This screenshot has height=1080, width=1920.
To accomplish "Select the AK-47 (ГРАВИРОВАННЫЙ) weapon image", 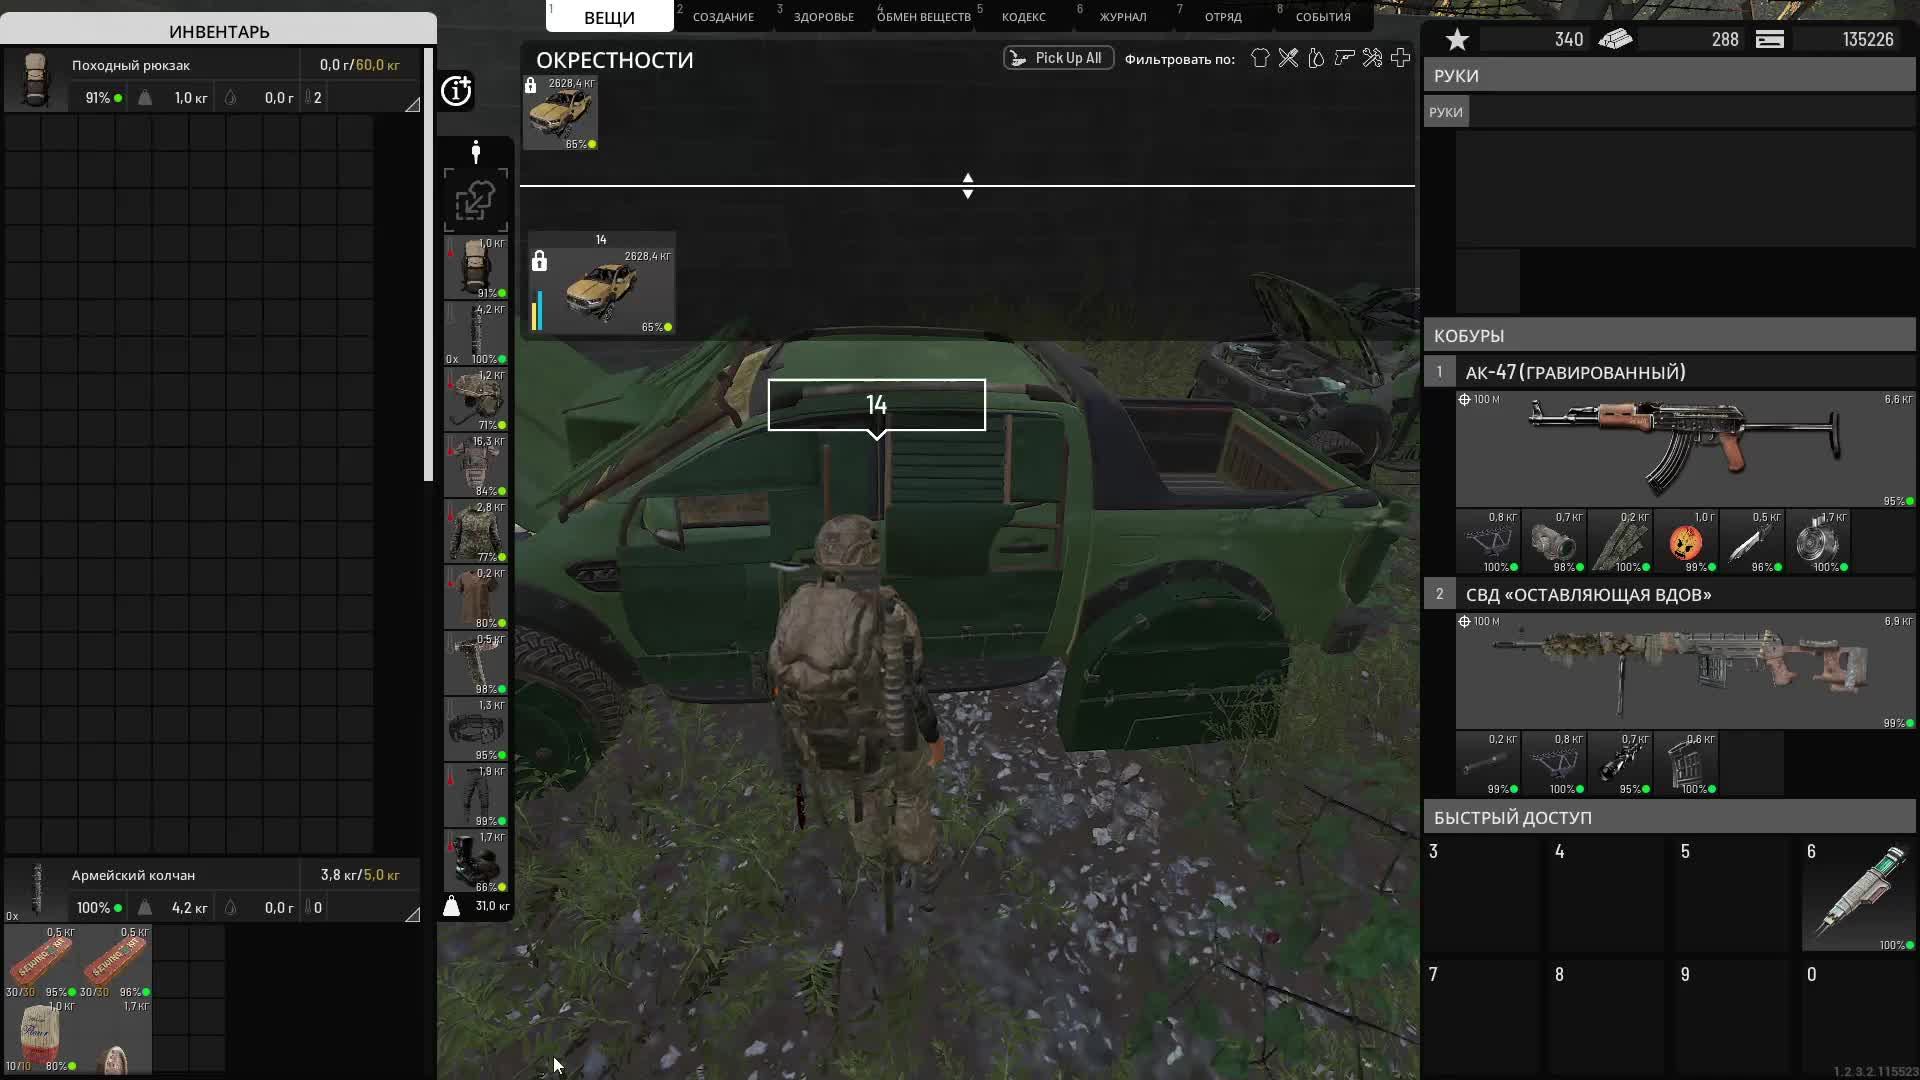I will (x=1685, y=449).
